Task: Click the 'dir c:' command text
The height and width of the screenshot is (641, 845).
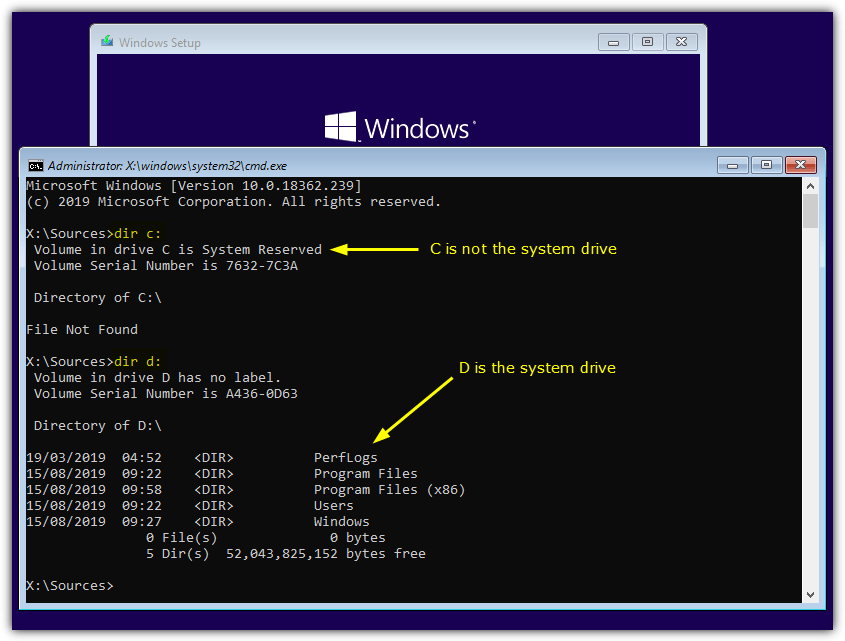Action: [x=137, y=233]
